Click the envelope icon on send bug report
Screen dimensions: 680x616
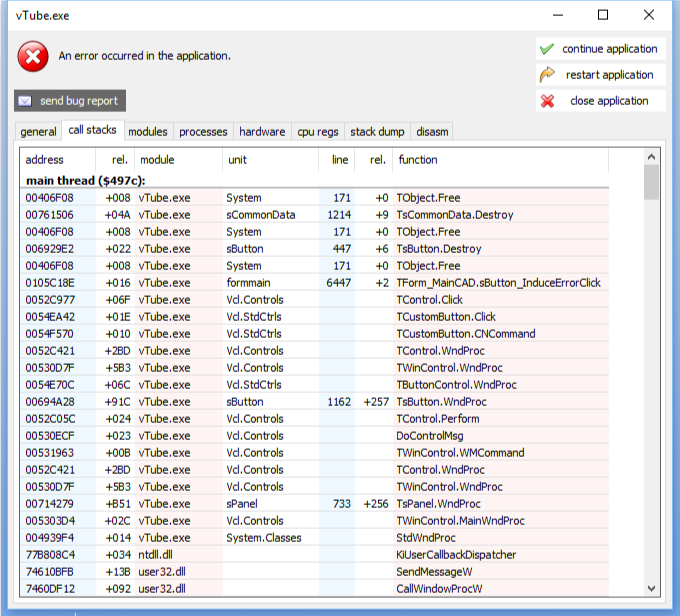coord(26,101)
